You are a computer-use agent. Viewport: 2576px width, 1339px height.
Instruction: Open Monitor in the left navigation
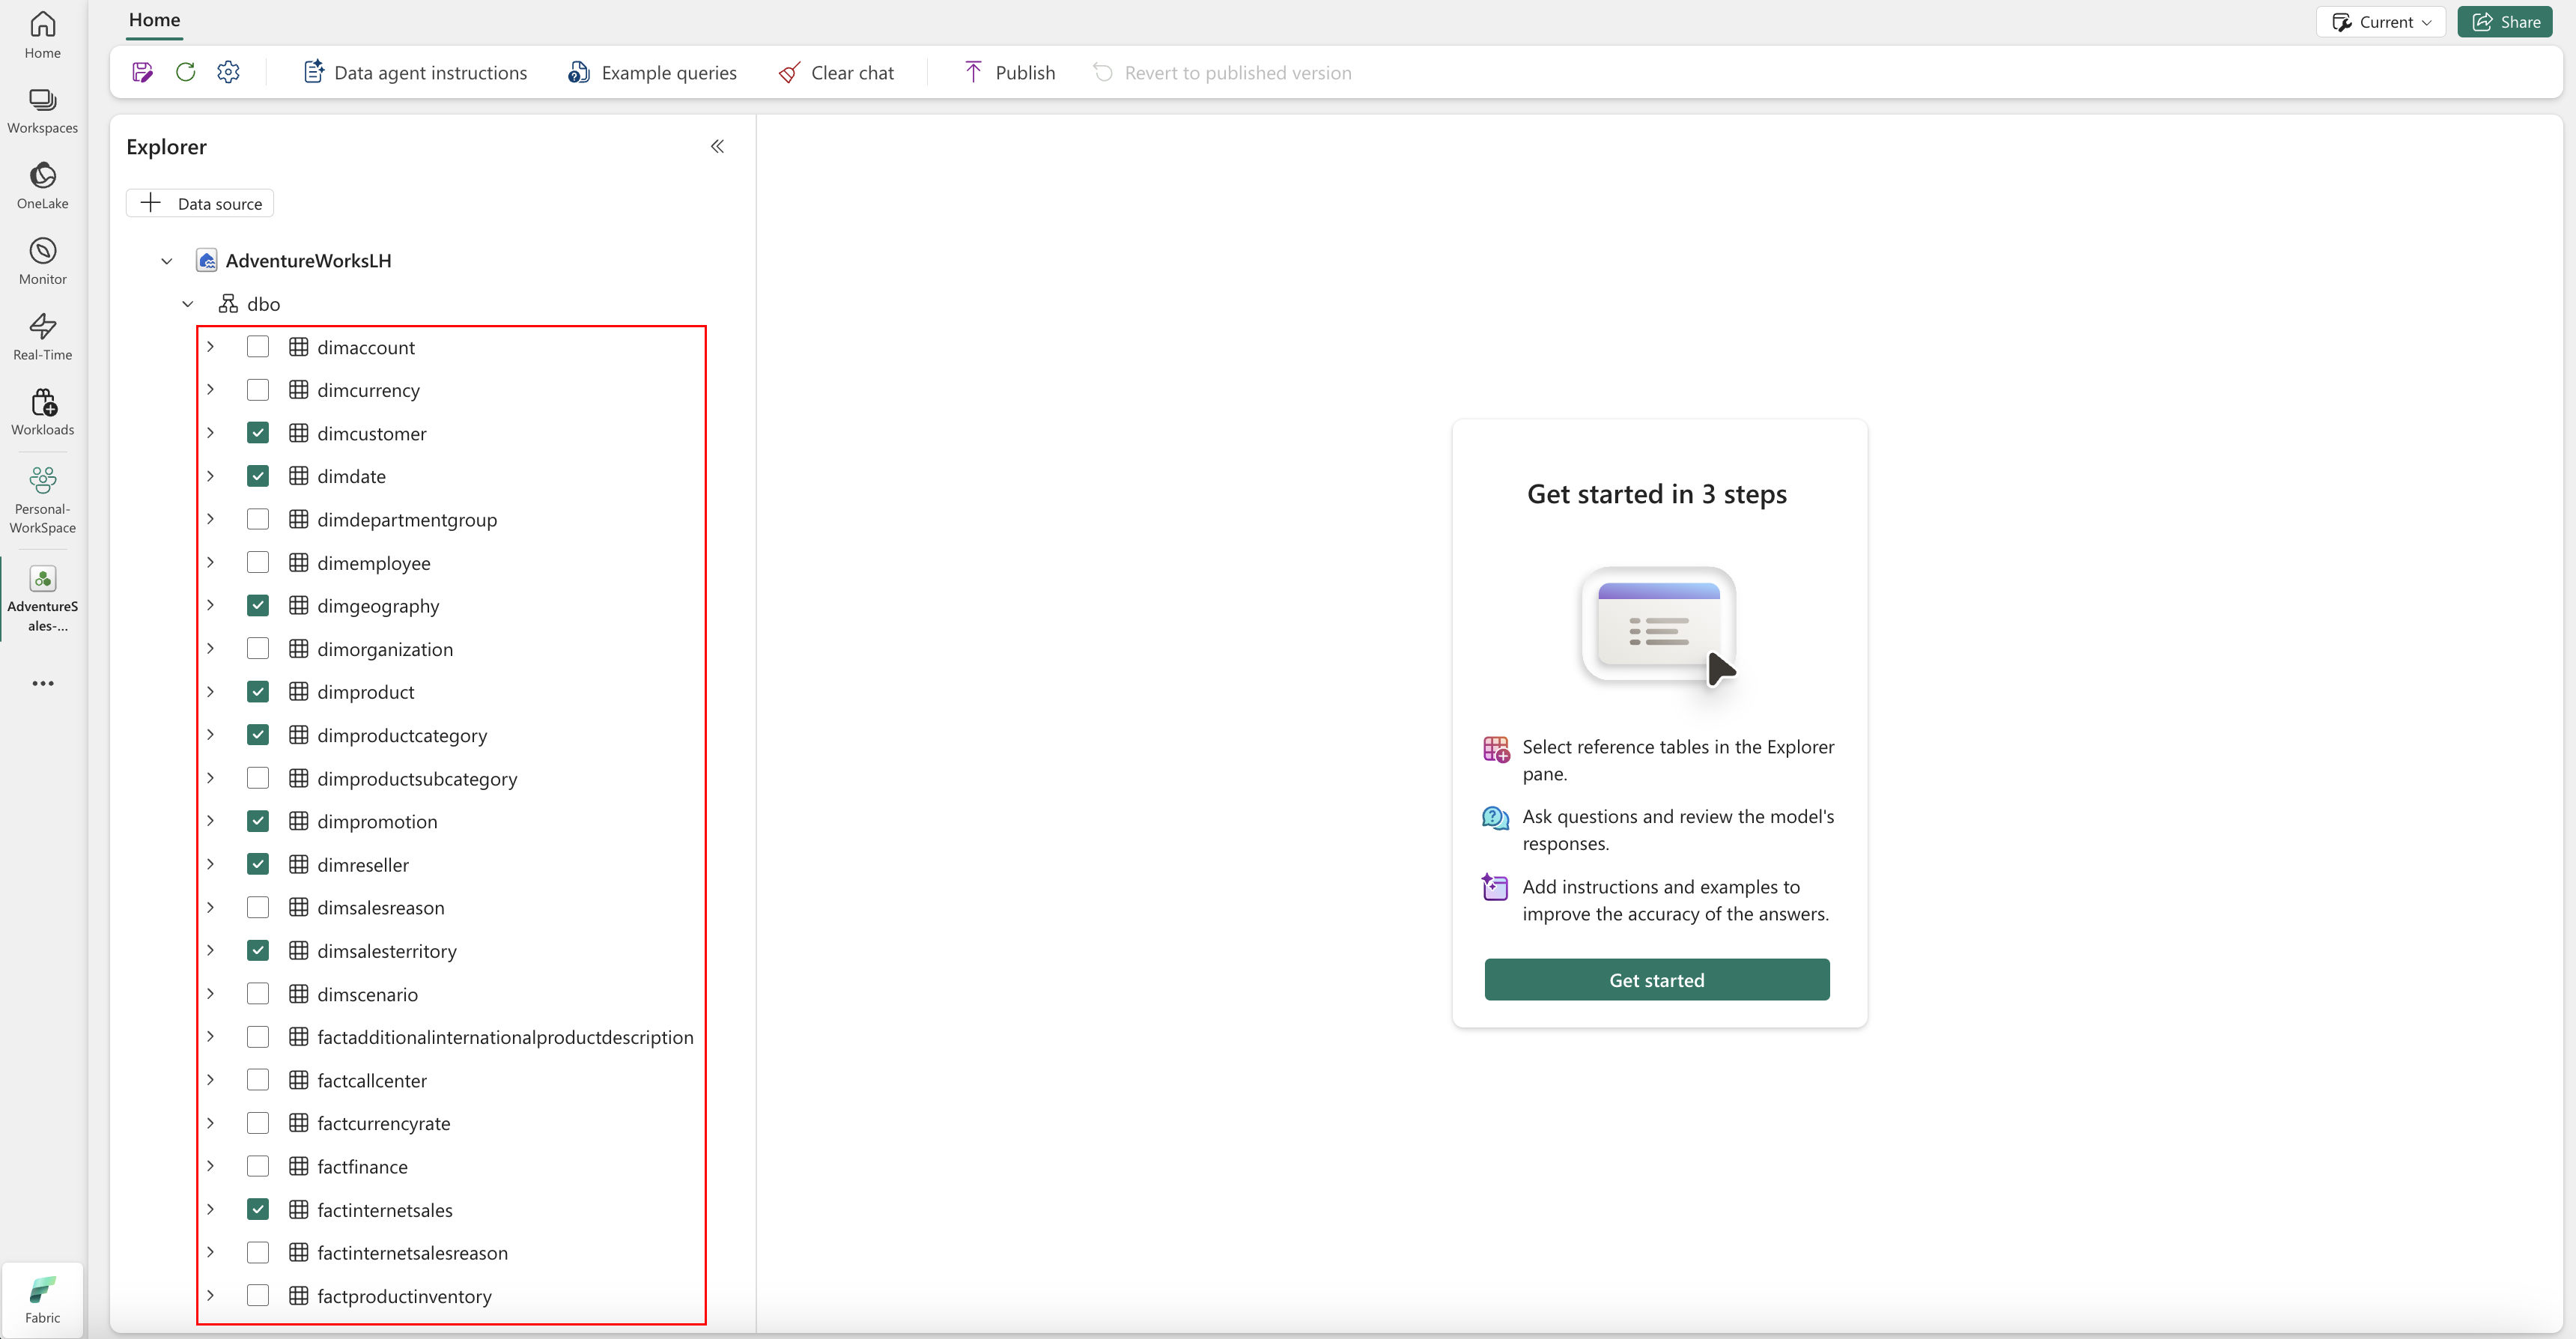[42, 261]
